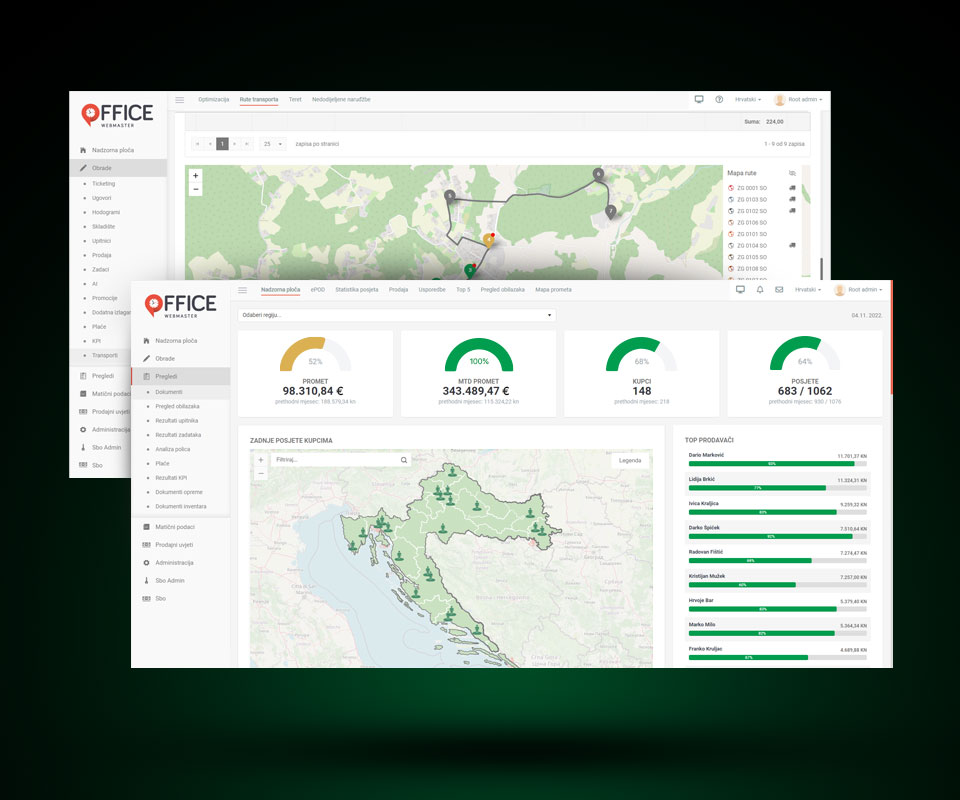Image resolution: width=960 pixels, height=800 pixels.
Task: Zoom in on the route map
Action: pos(195,175)
